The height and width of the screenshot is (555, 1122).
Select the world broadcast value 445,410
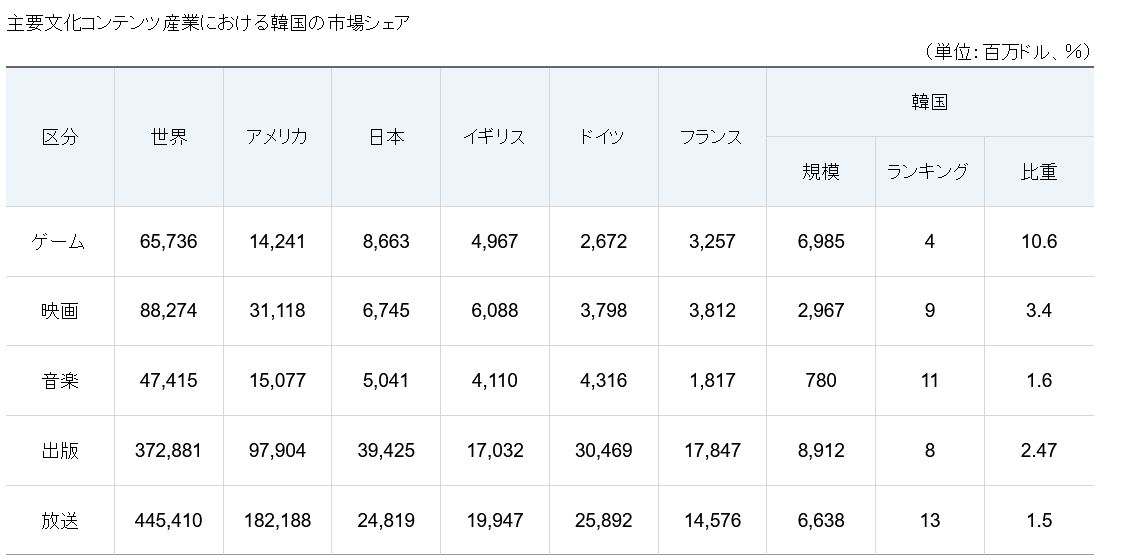[x=168, y=520]
